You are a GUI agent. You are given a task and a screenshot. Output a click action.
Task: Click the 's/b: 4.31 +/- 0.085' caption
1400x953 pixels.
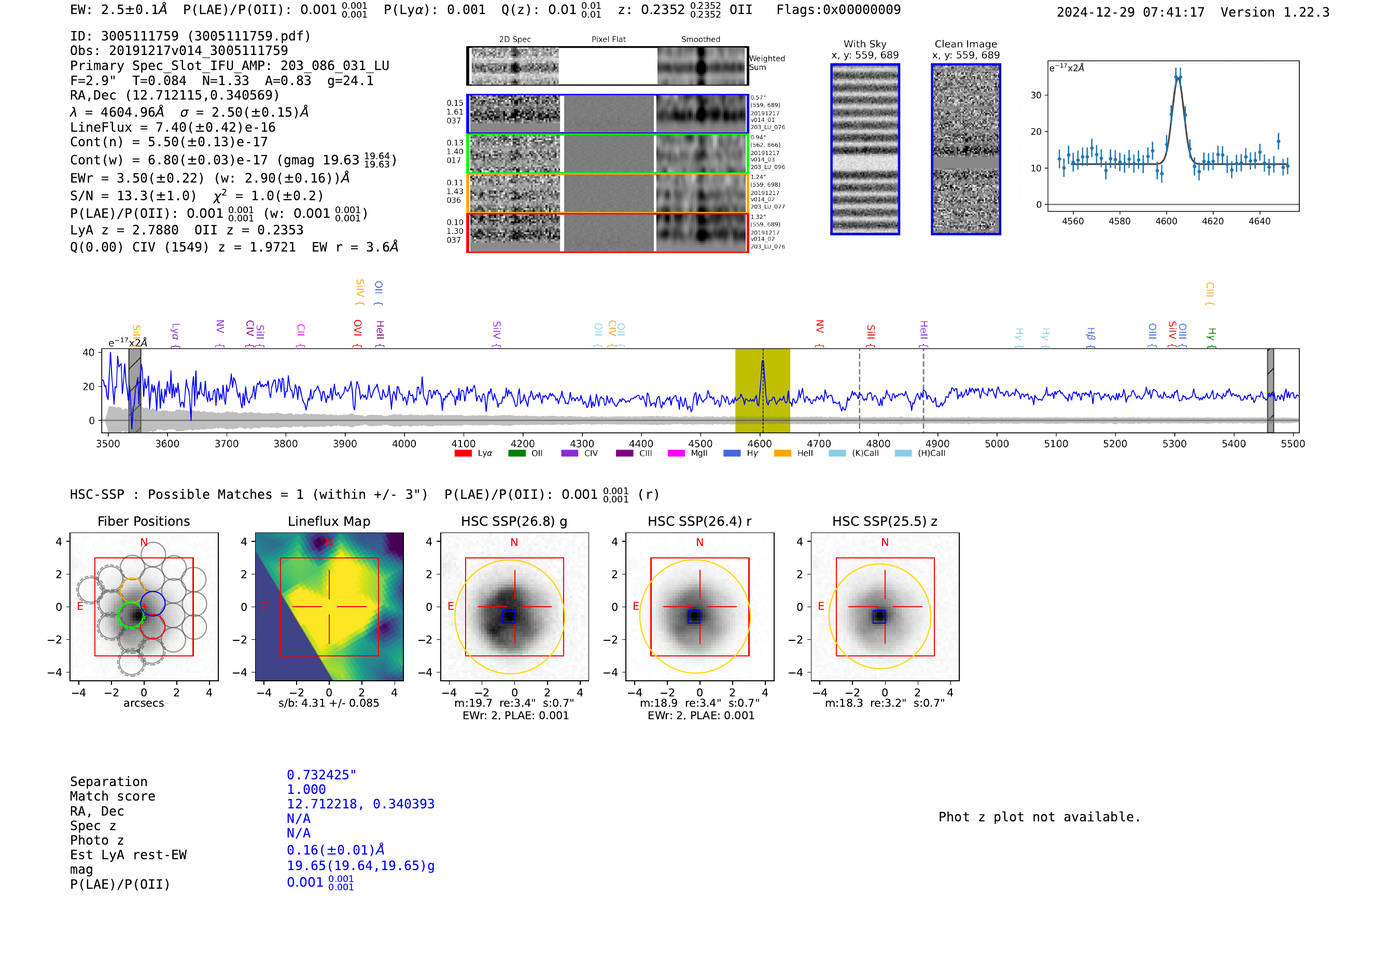click(x=329, y=703)
